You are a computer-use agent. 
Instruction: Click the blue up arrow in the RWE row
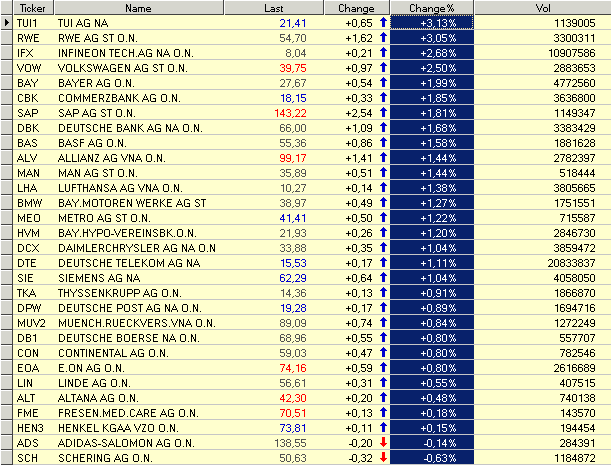tap(383, 37)
